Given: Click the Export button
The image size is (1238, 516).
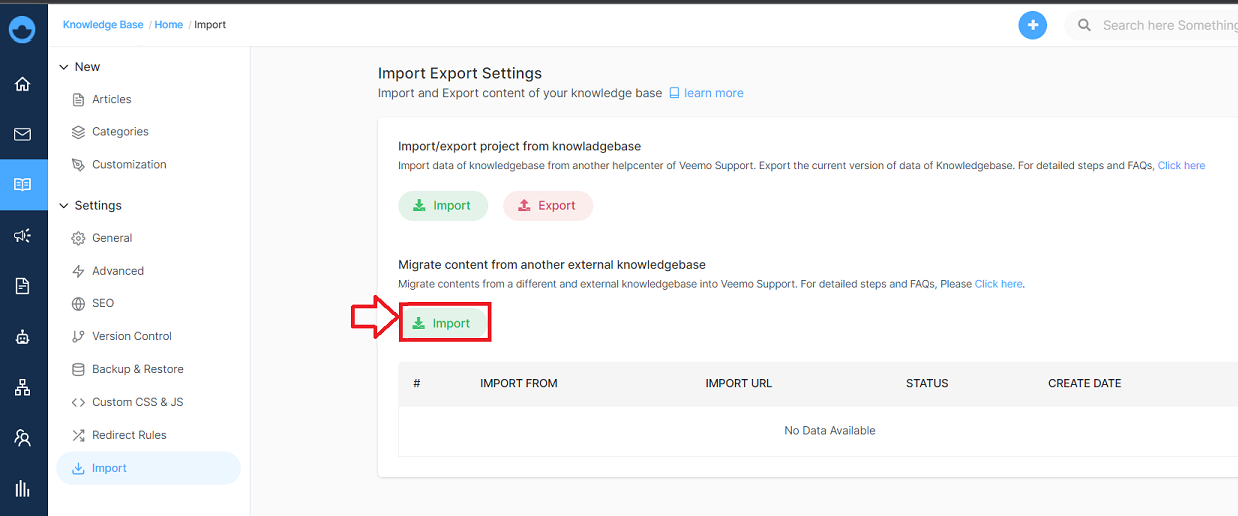Looking at the screenshot, I should pos(548,205).
